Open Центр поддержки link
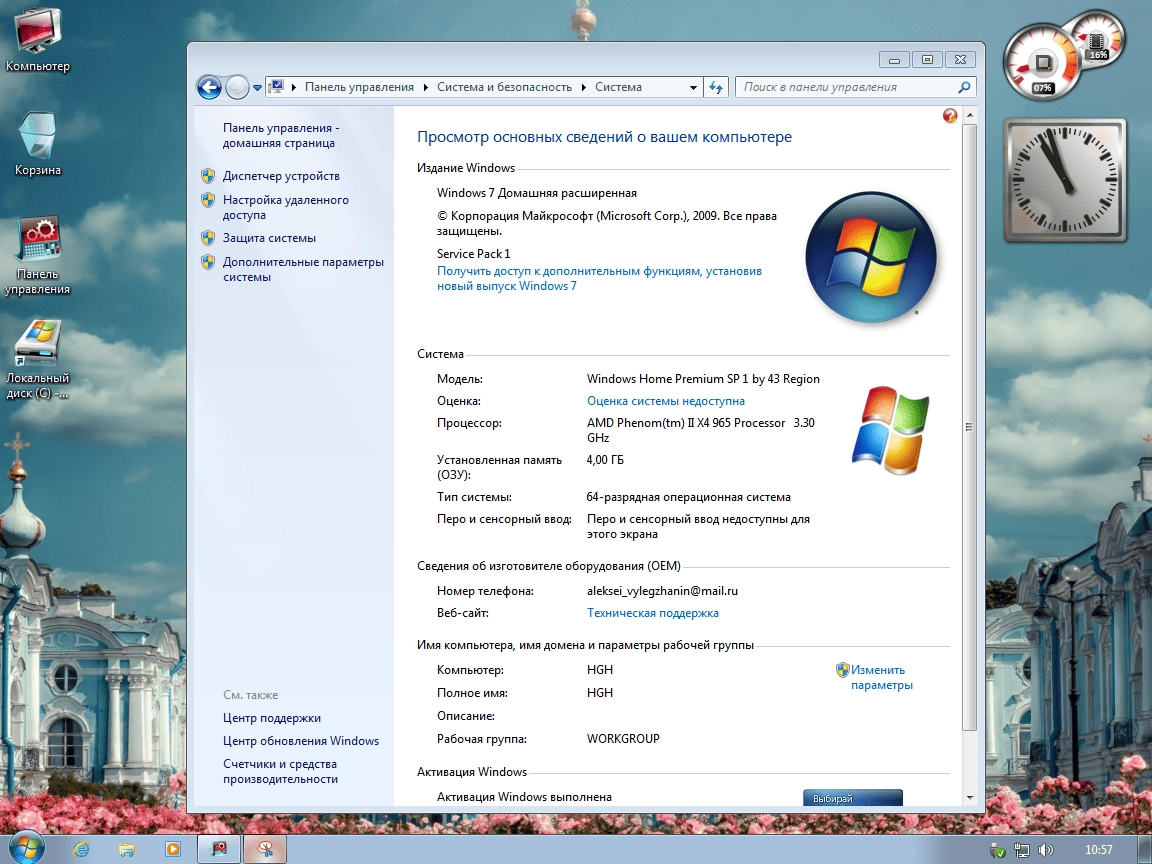1152x864 pixels. pyautogui.click(x=272, y=718)
